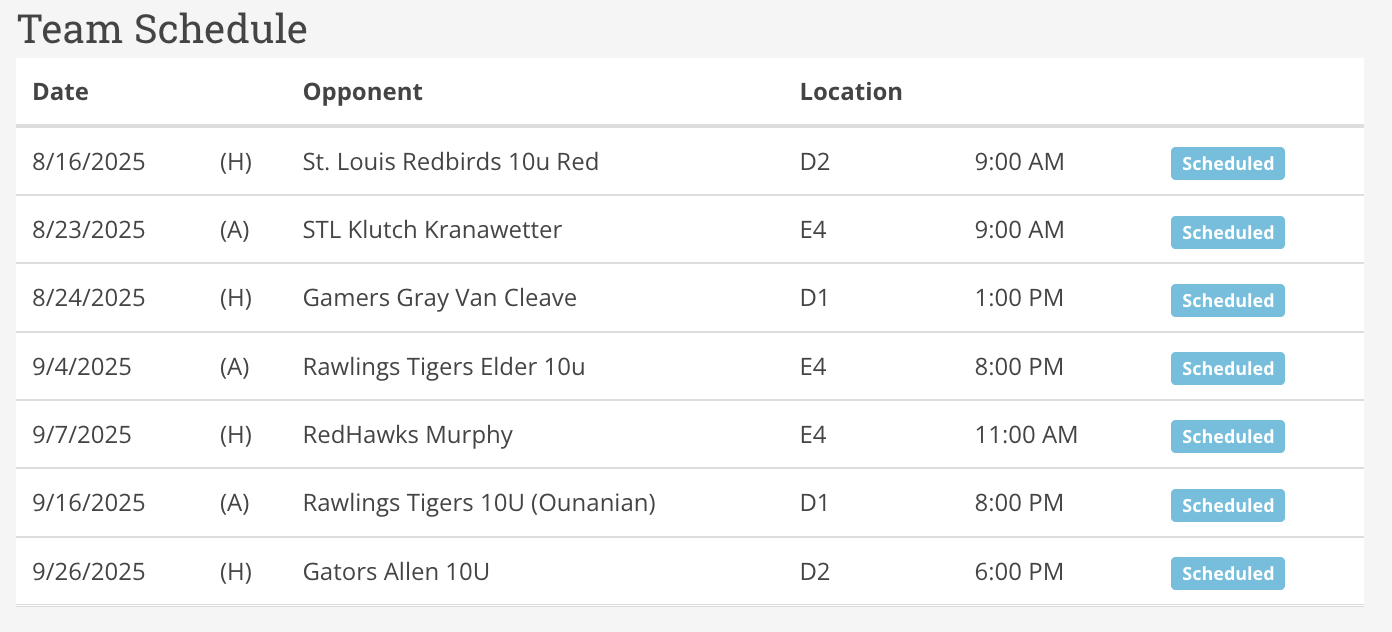Screen dimensions: 1392x632
Task: Click the Opponent column header
Action: pyautogui.click(x=362, y=92)
